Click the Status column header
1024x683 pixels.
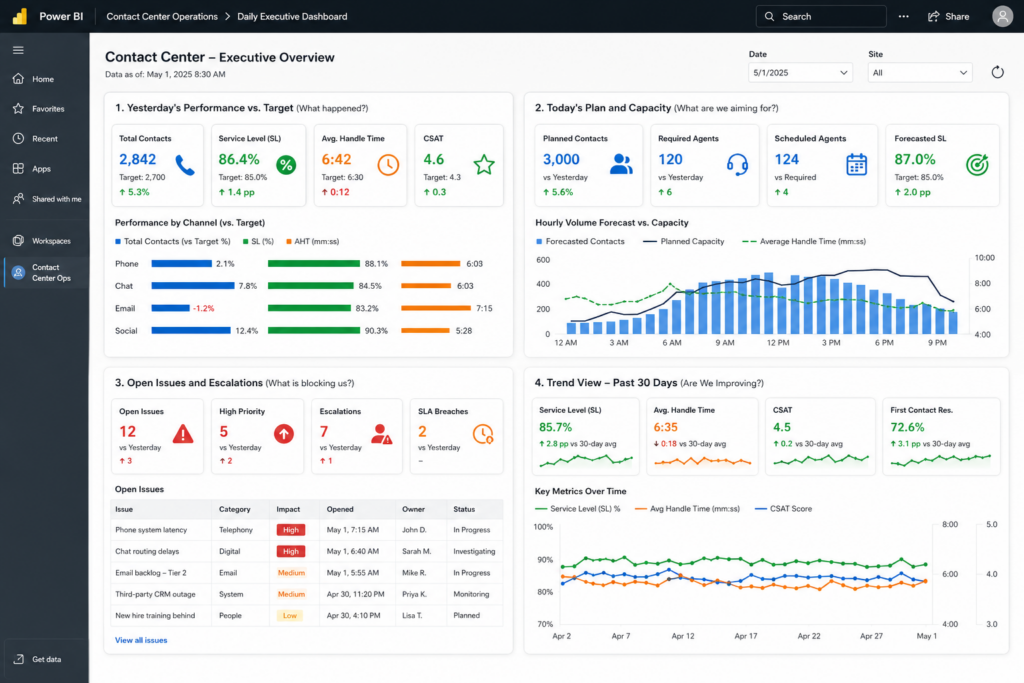point(464,509)
